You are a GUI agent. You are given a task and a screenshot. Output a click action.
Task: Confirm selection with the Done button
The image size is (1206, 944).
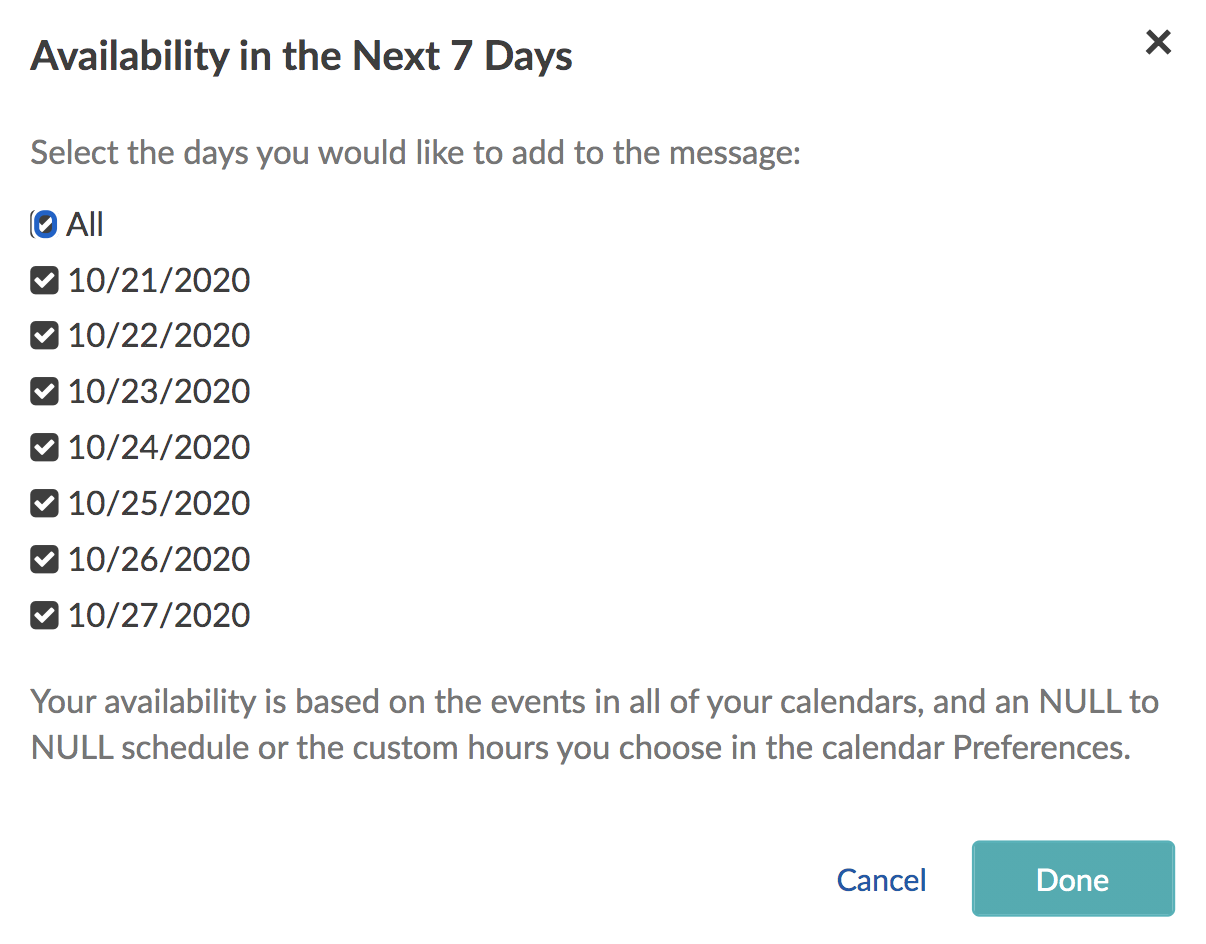(1072, 880)
